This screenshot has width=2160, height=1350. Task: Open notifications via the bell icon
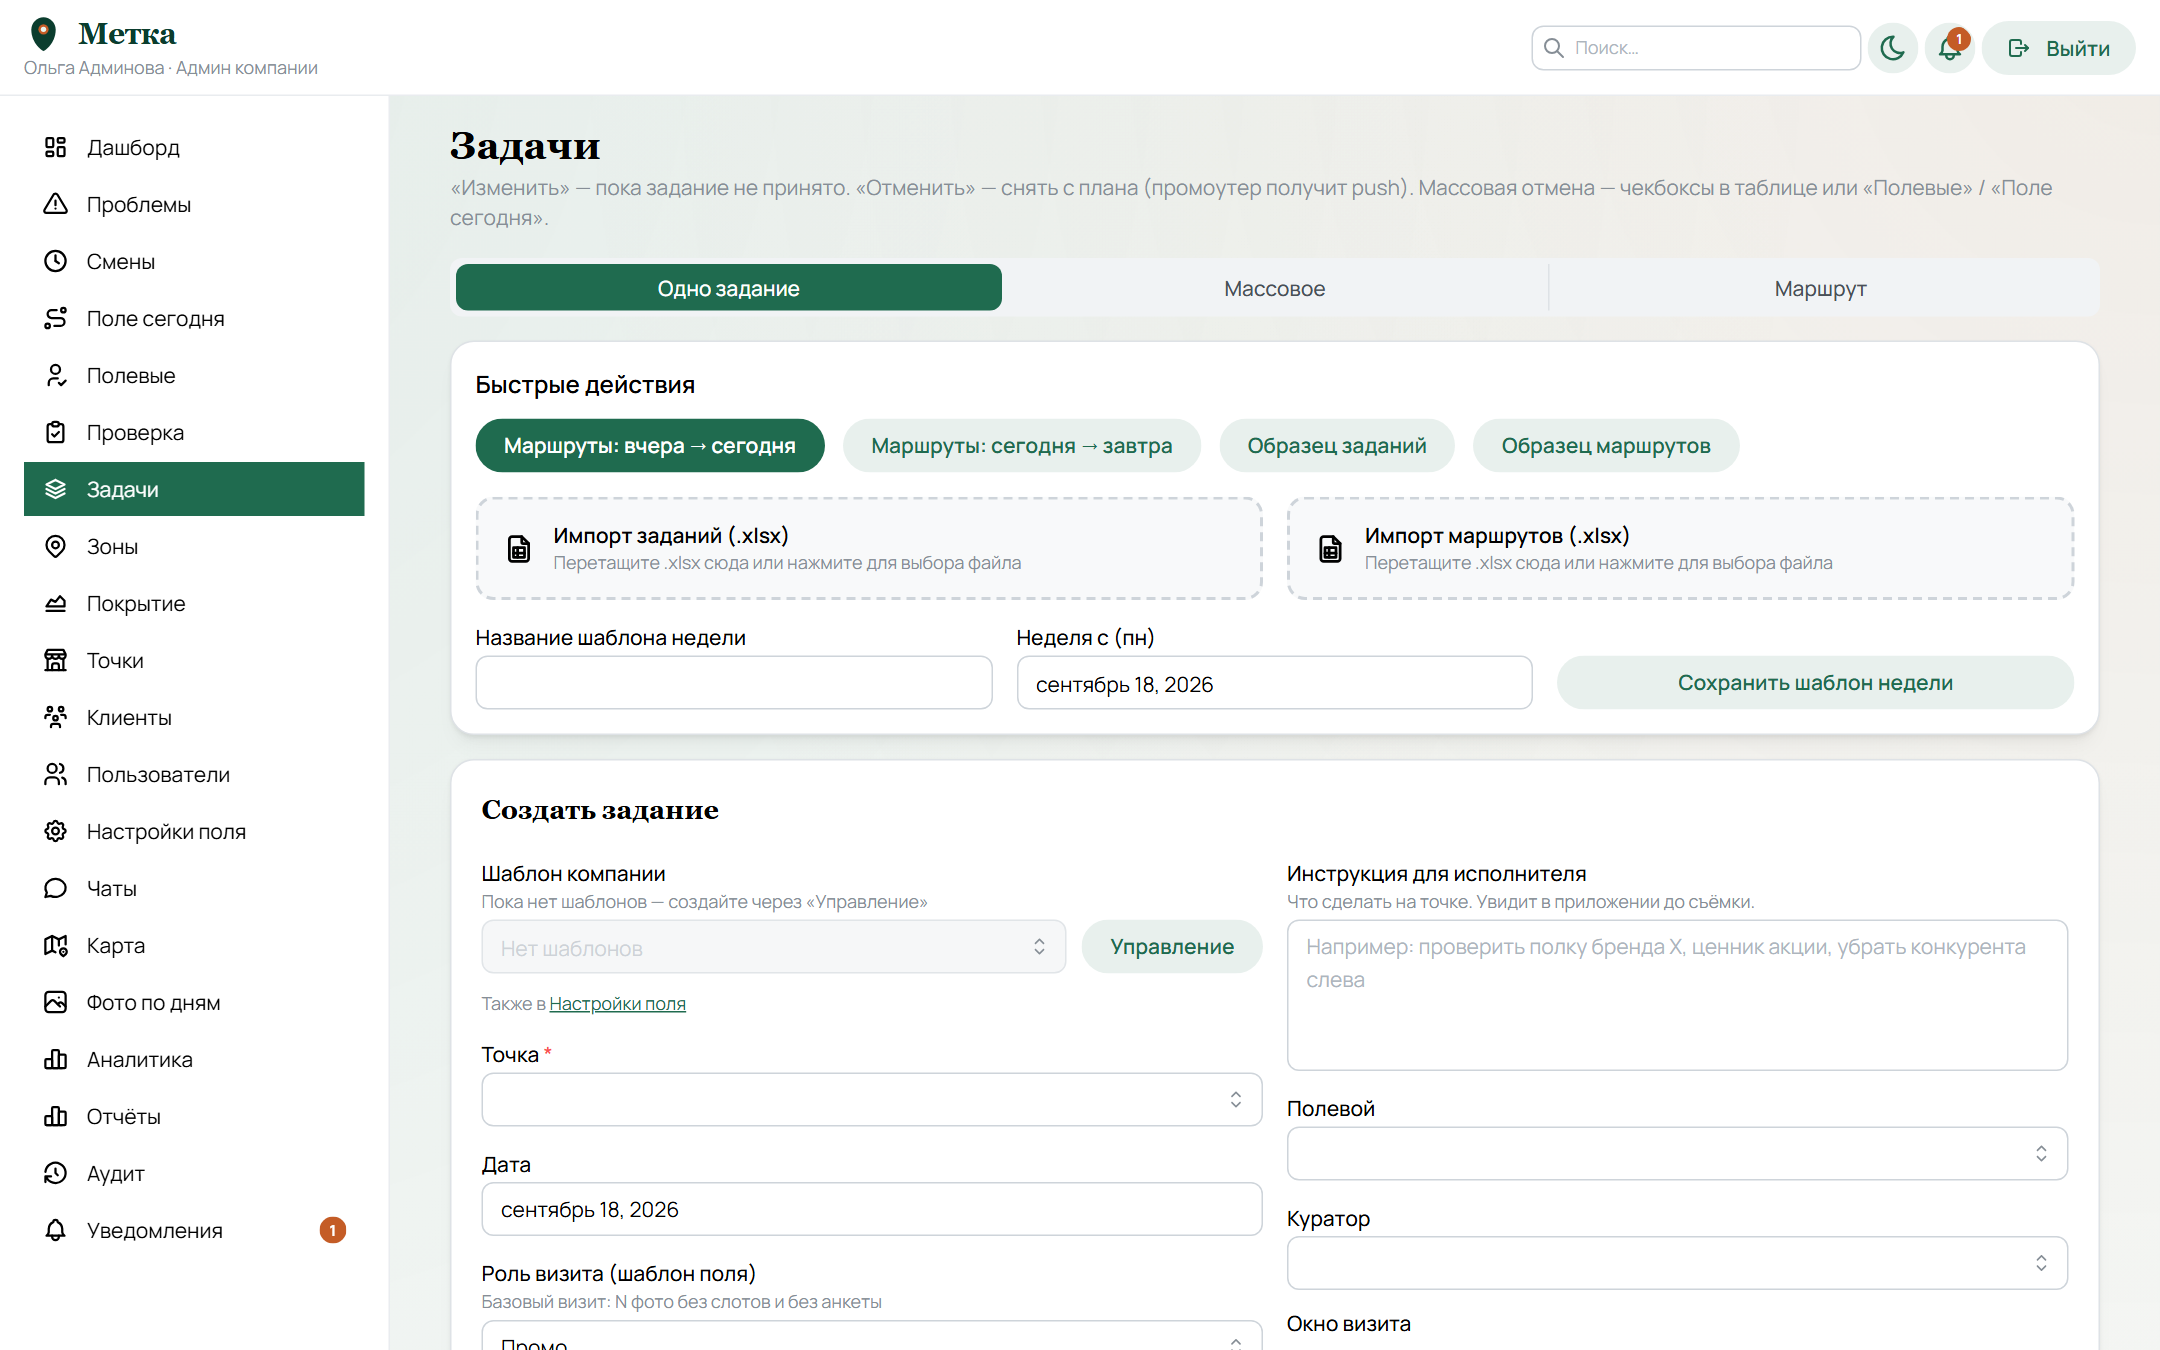click(1949, 48)
